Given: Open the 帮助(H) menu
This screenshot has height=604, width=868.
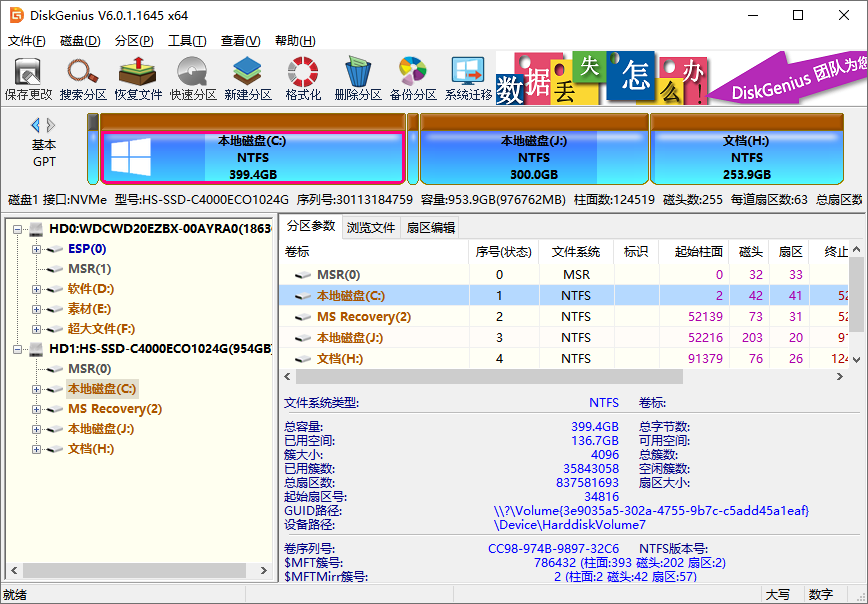Looking at the screenshot, I should pos(295,41).
